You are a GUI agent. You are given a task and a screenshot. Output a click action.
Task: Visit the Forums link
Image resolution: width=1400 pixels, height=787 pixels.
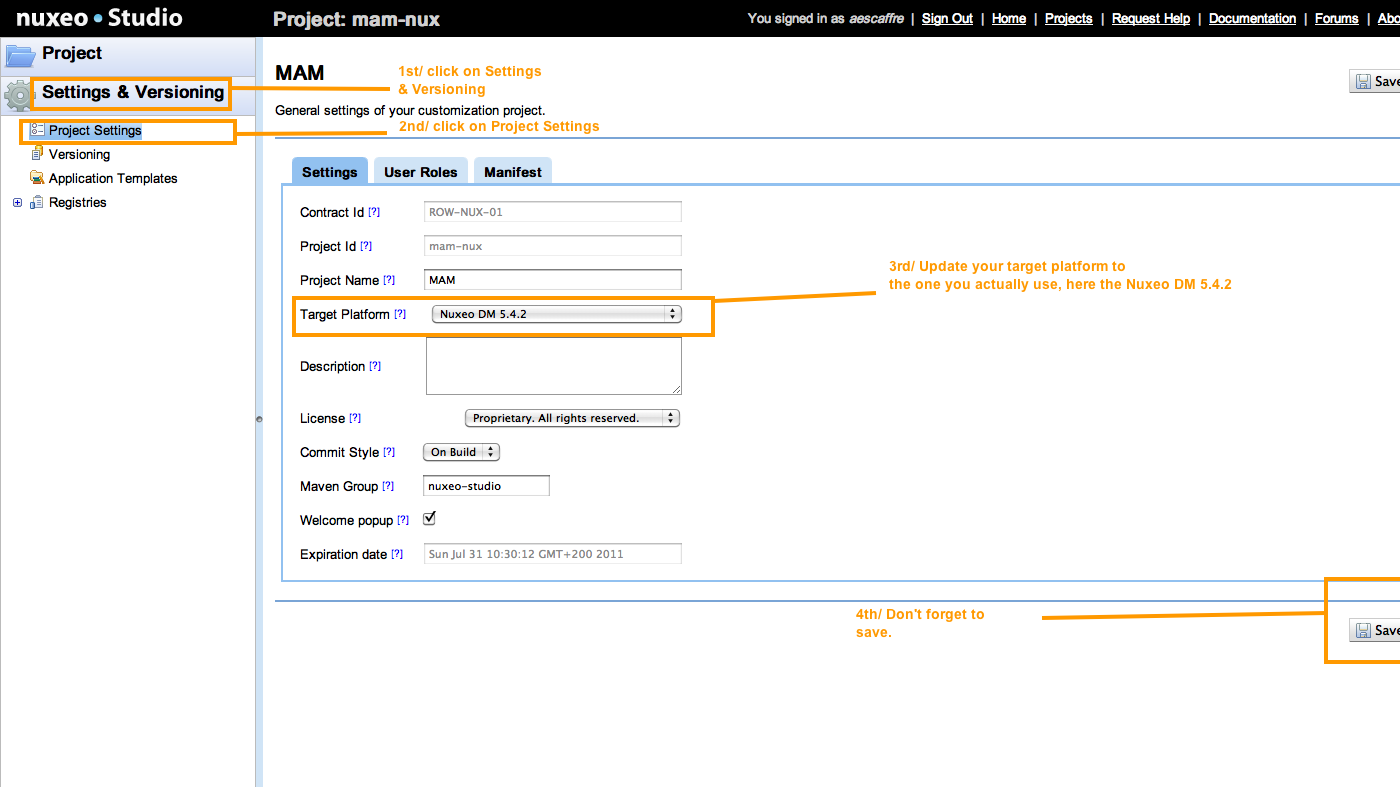(x=1336, y=18)
